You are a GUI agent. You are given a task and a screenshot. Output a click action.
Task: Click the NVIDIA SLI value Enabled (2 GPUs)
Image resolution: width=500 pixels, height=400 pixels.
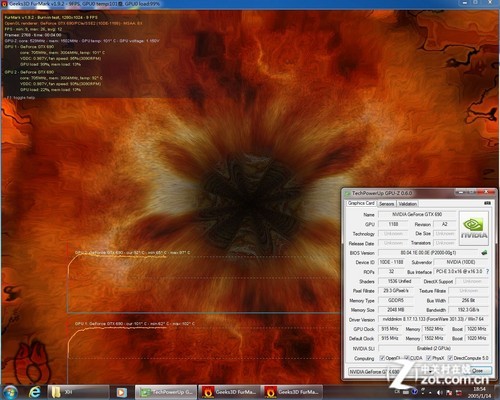(x=433, y=348)
